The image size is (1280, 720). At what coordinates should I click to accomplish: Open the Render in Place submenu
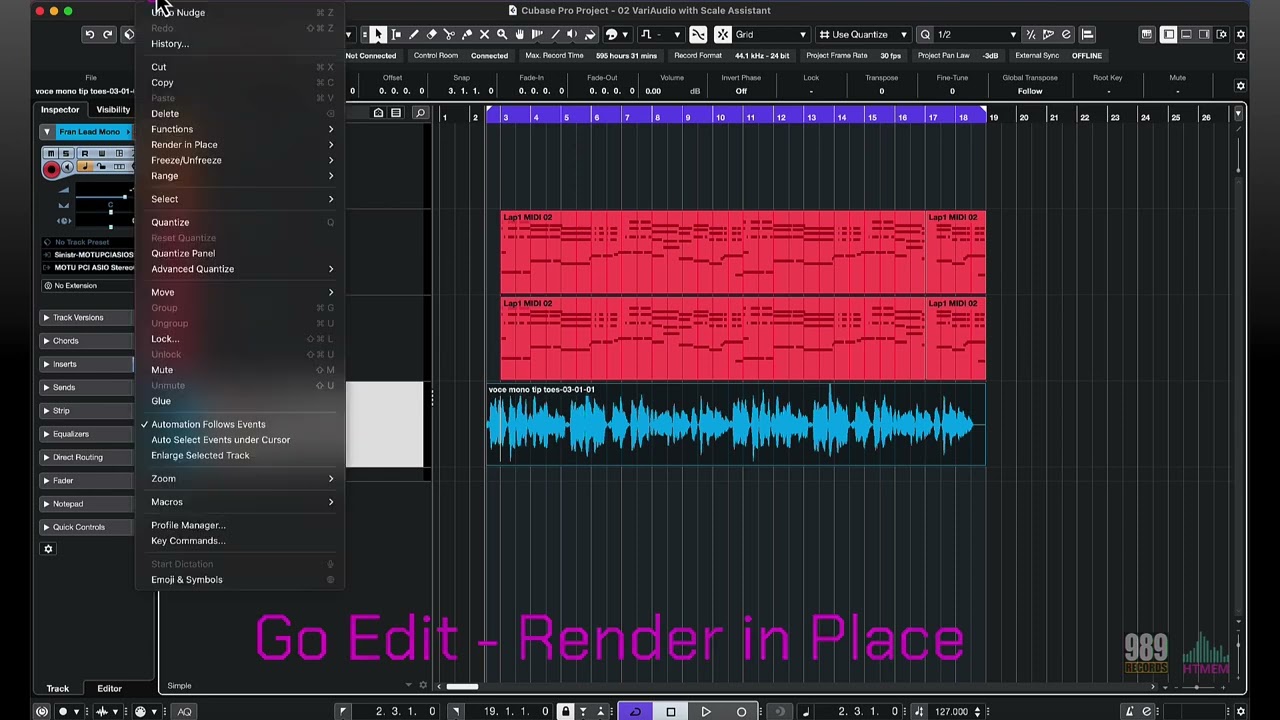[240, 144]
